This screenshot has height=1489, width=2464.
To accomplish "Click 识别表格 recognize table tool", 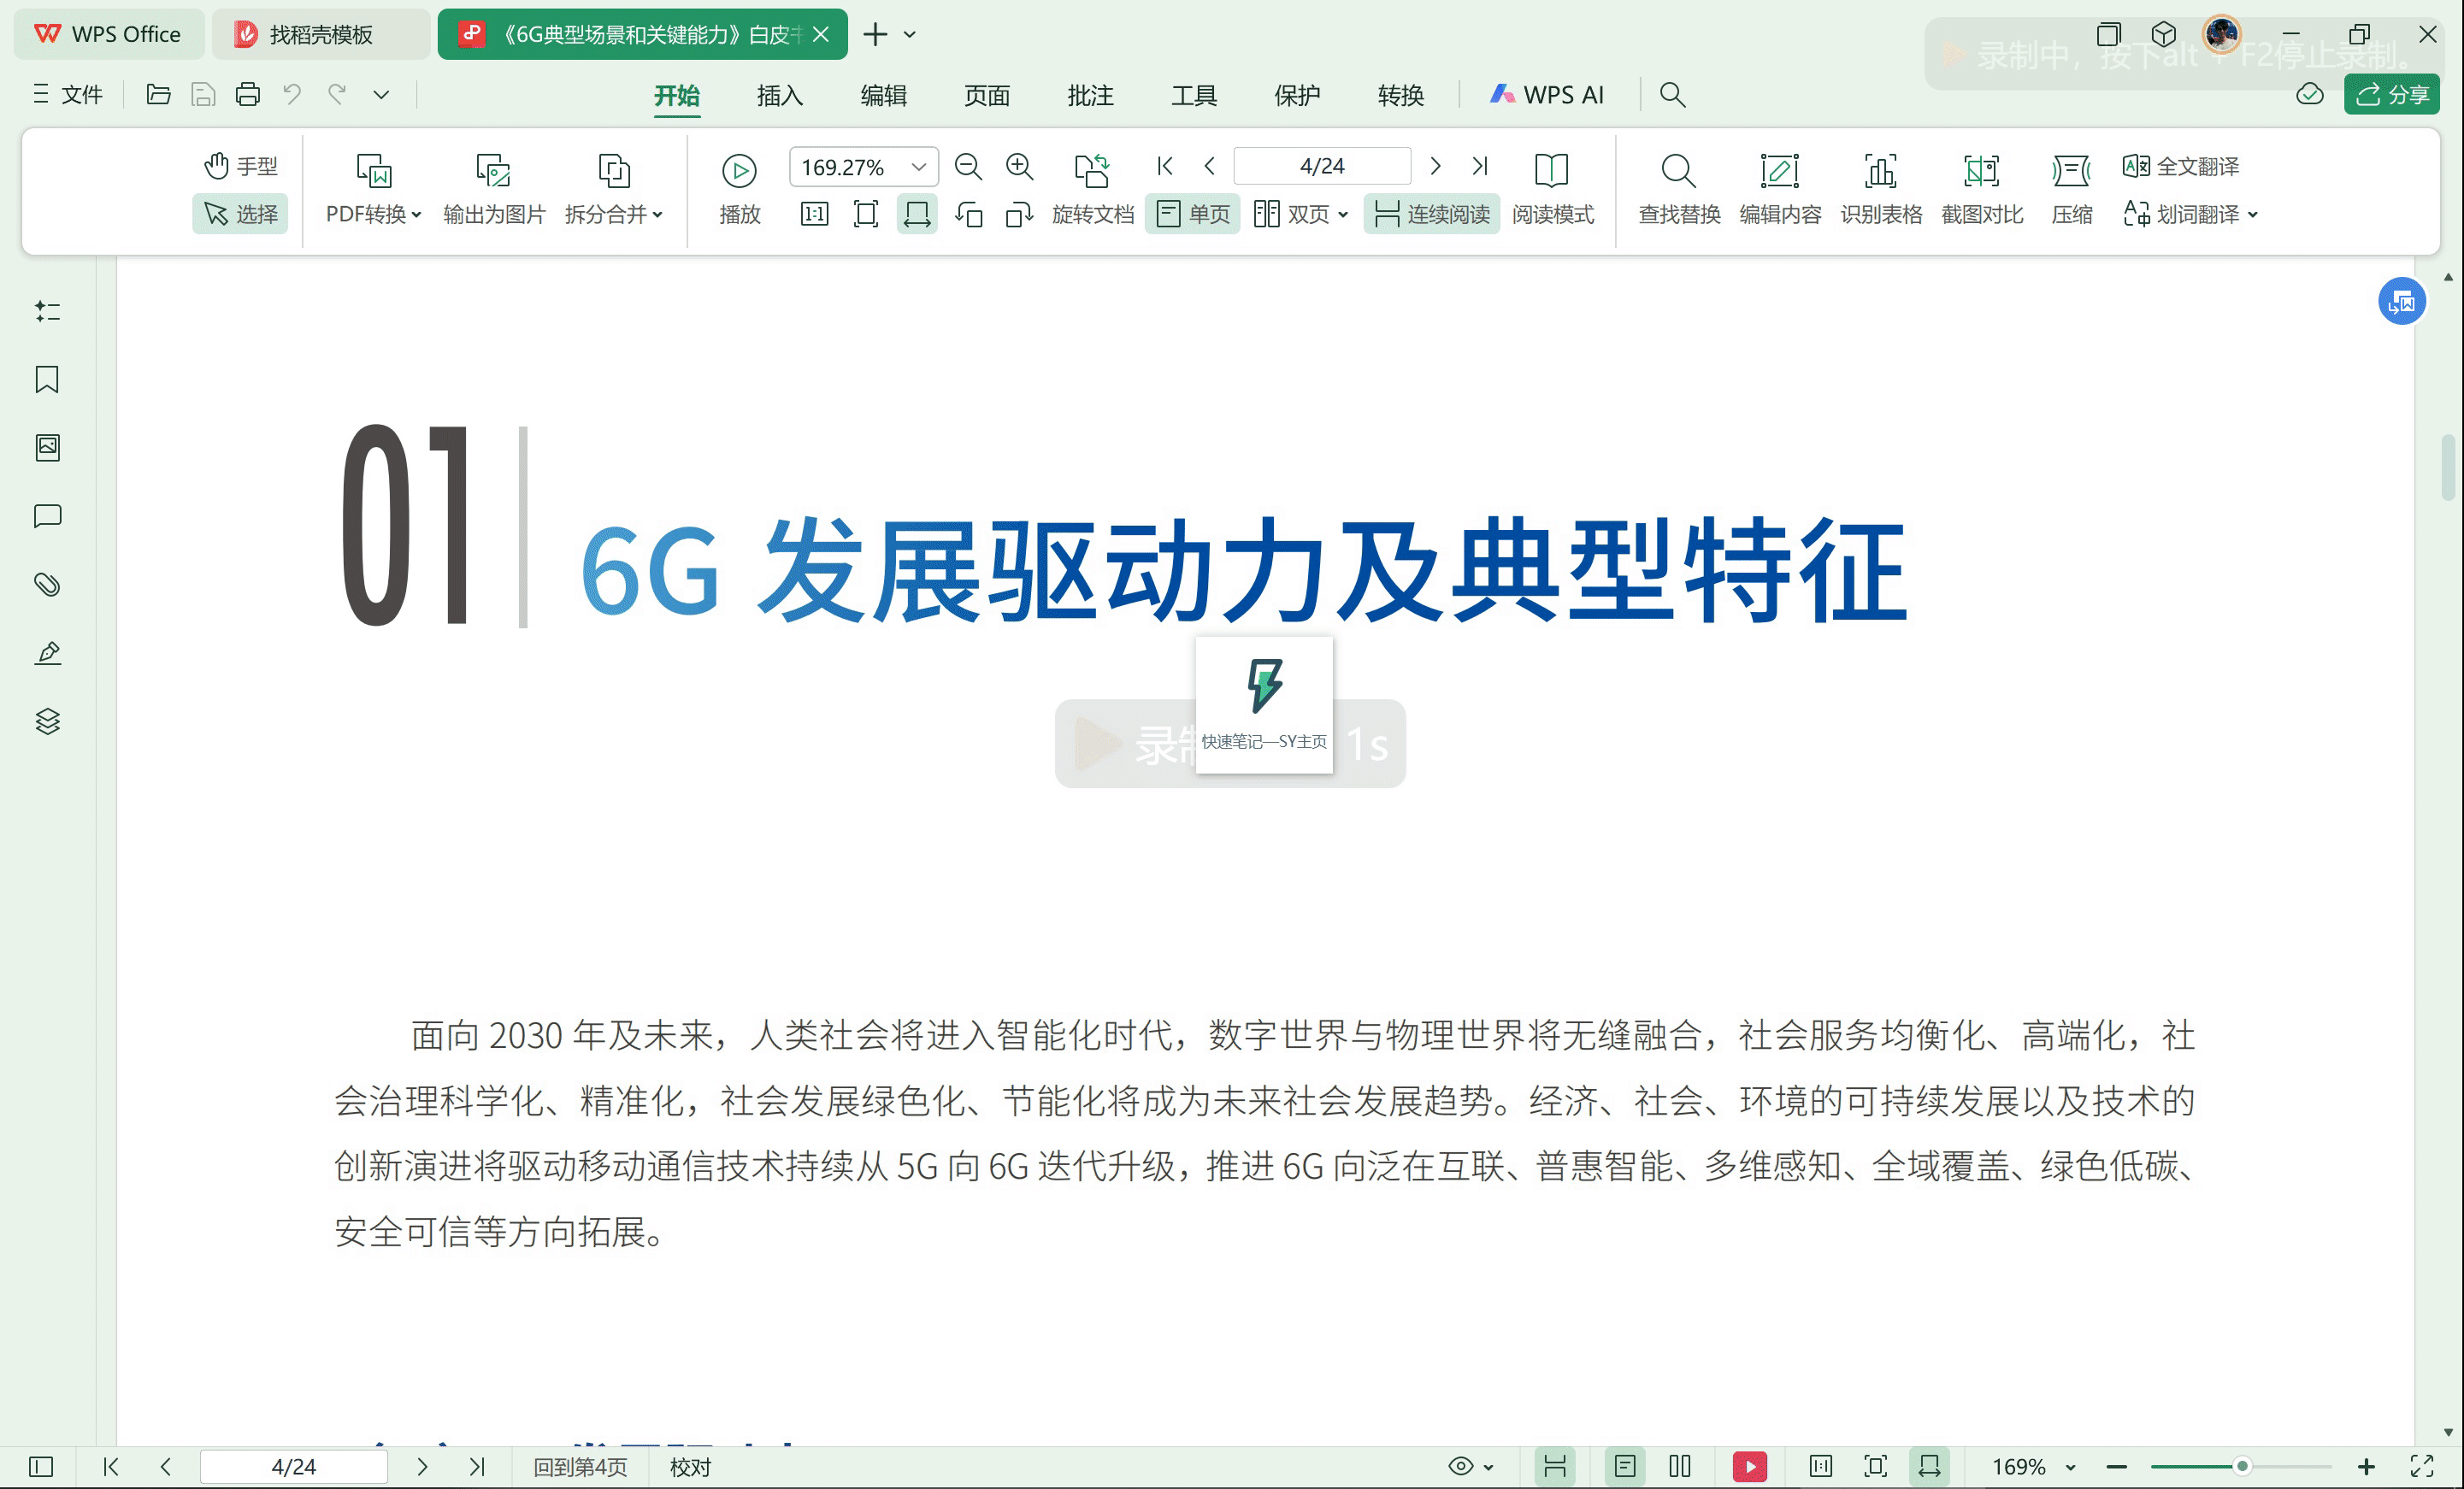I will pyautogui.click(x=1881, y=188).
